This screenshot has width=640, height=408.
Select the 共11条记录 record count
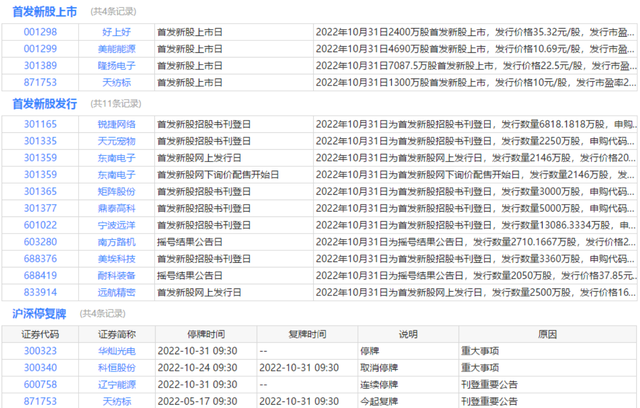[x=116, y=104]
